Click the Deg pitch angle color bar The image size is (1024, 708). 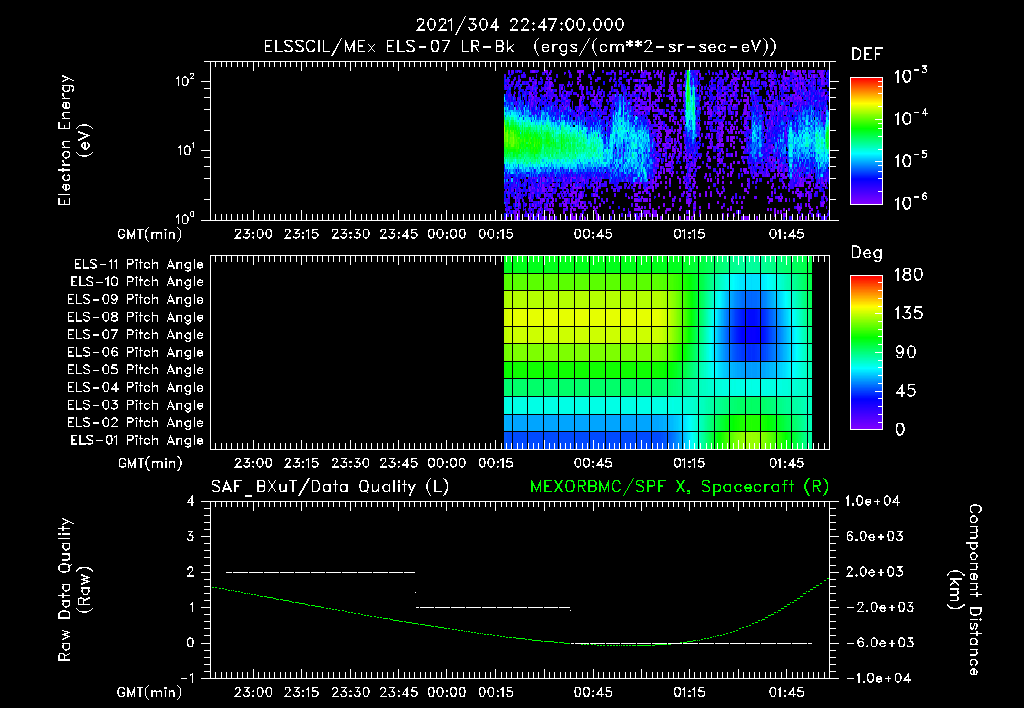pyautogui.click(x=866, y=353)
